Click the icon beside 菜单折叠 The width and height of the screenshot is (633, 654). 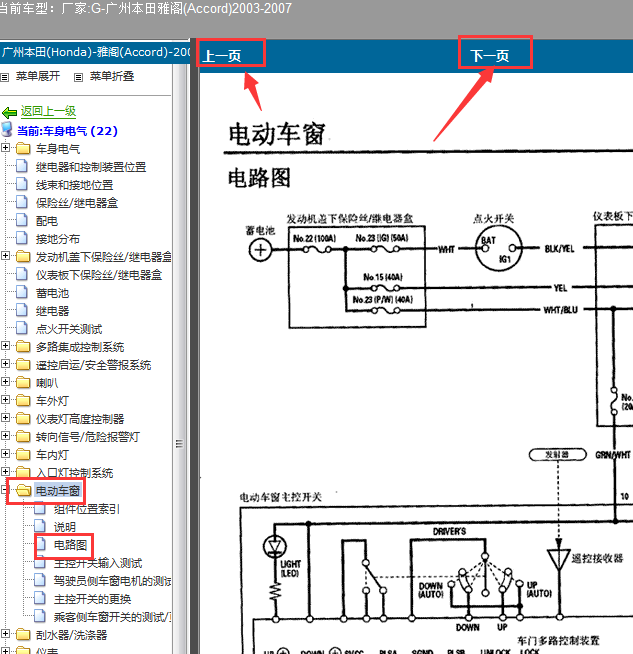[x=78, y=77]
